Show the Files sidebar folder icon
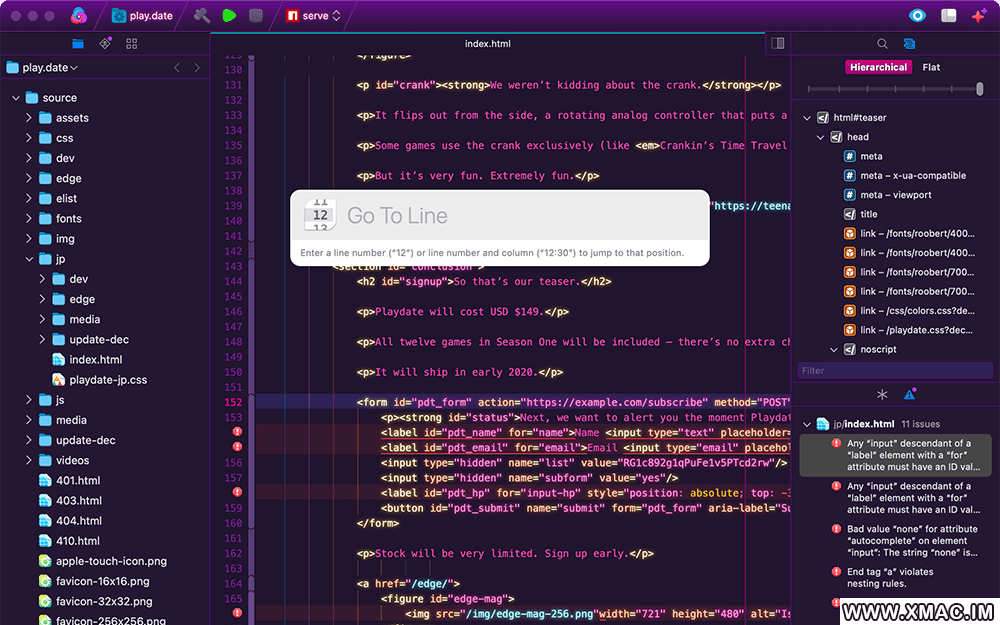 (78, 43)
